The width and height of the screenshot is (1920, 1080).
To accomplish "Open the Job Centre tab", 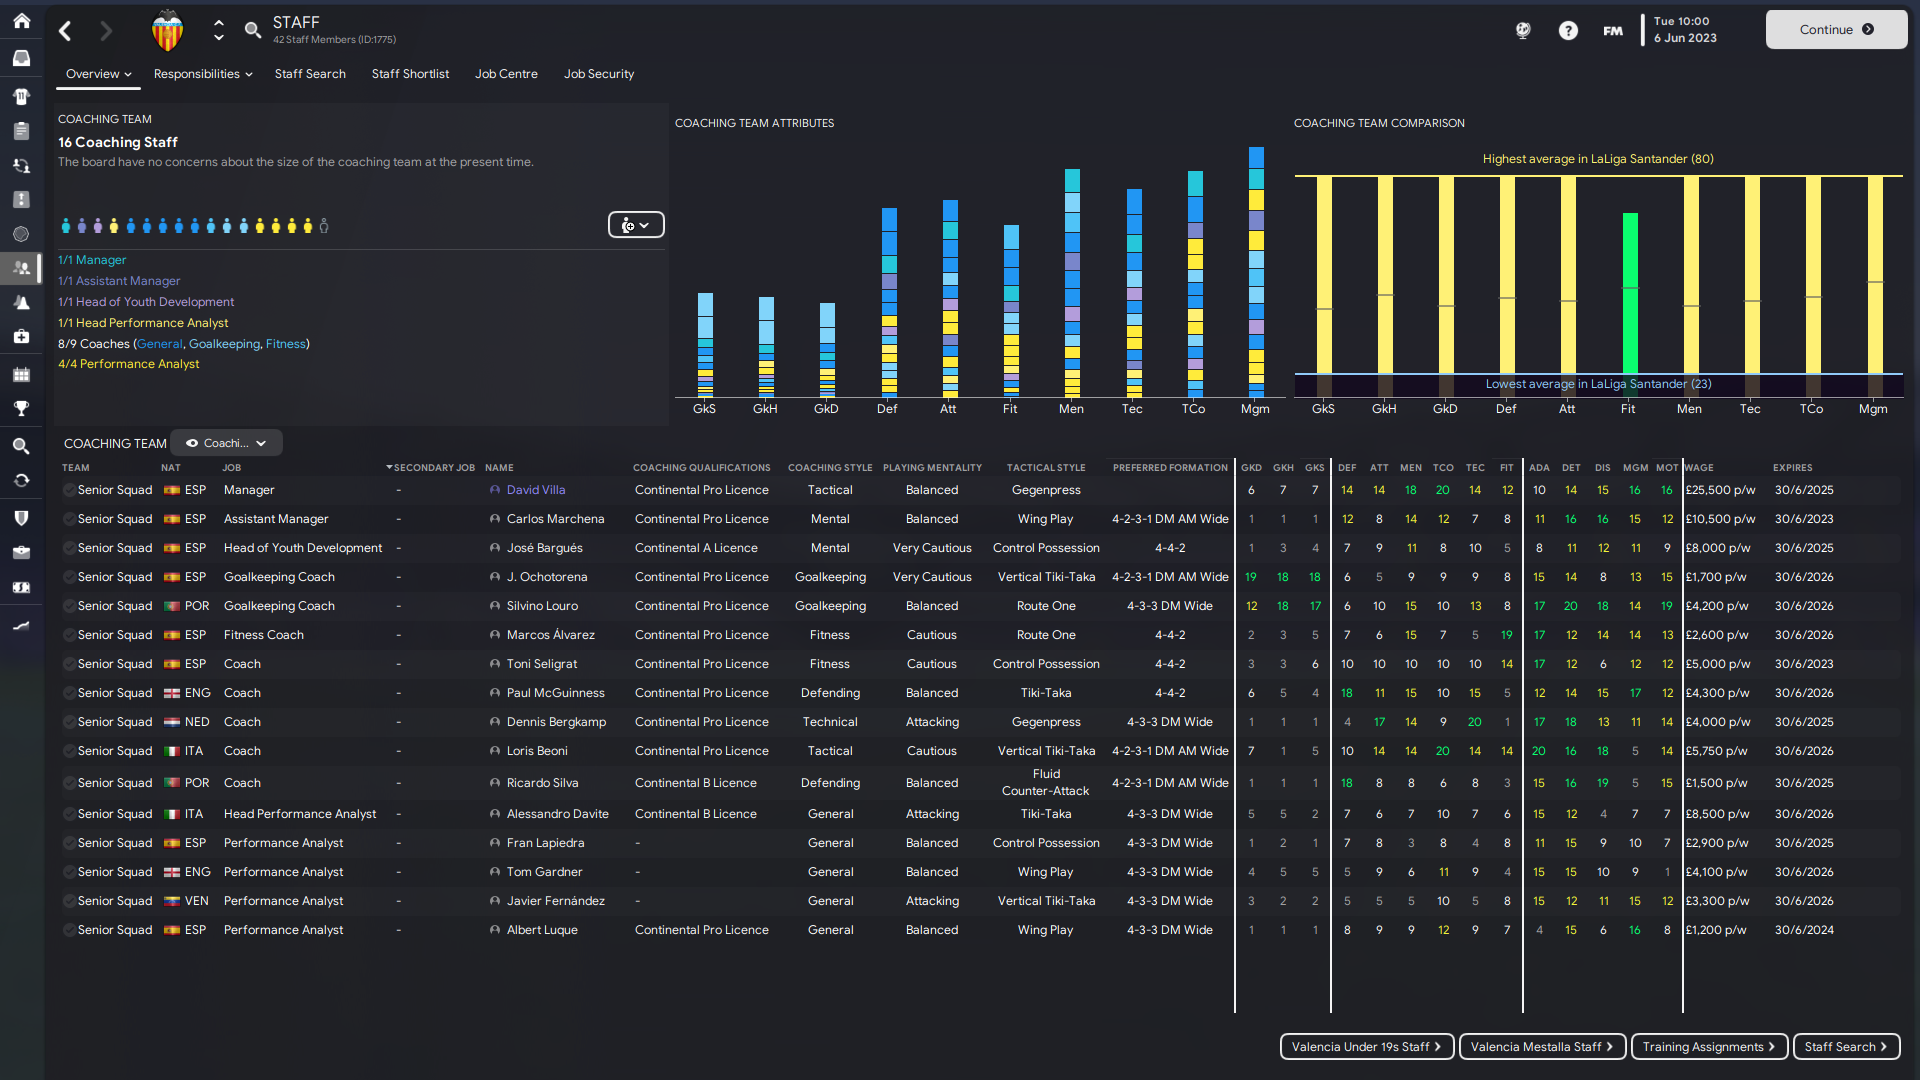I will [x=506, y=74].
